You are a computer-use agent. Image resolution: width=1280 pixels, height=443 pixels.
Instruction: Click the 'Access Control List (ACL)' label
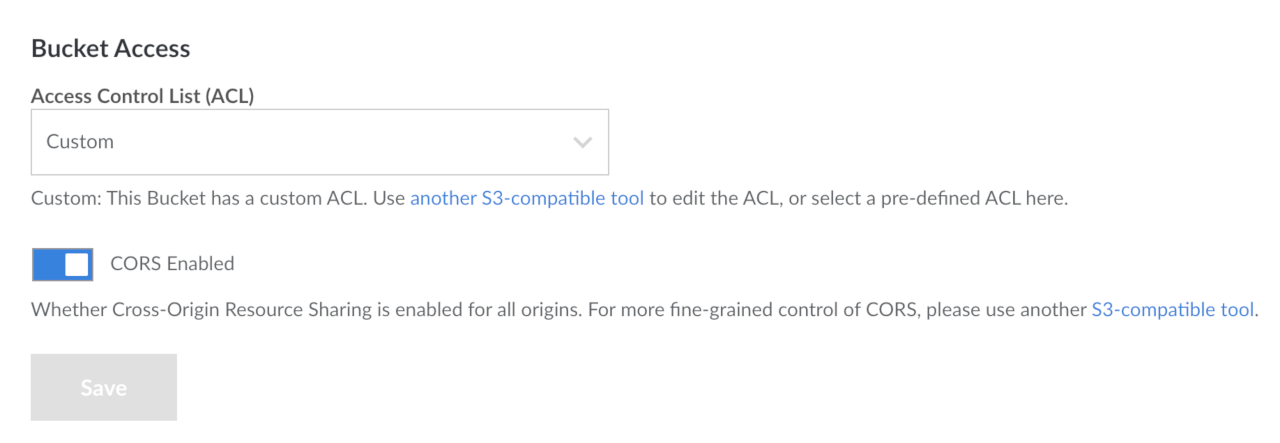point(142,96)
